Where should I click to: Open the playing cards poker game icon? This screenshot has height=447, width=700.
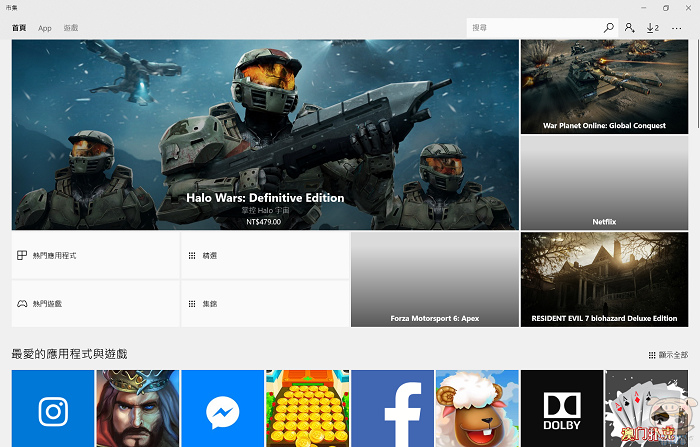click(x=647, y=408)
